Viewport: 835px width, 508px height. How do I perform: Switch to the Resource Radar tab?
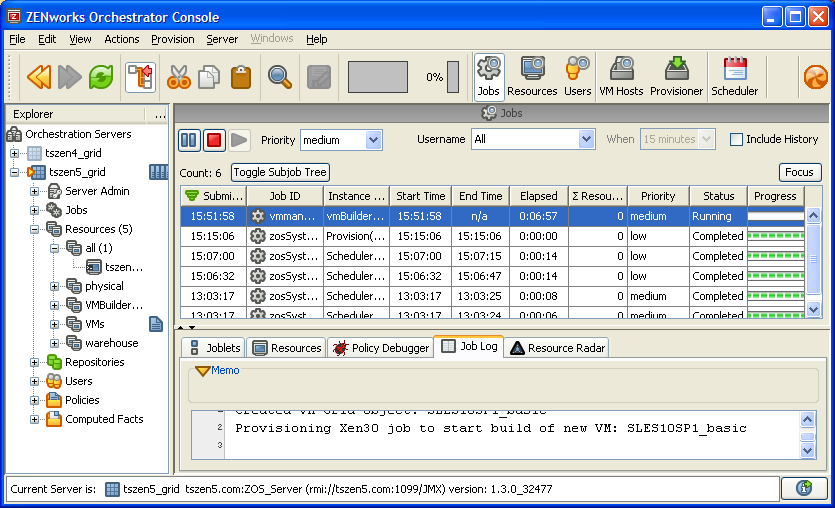(x=557, y=348)
